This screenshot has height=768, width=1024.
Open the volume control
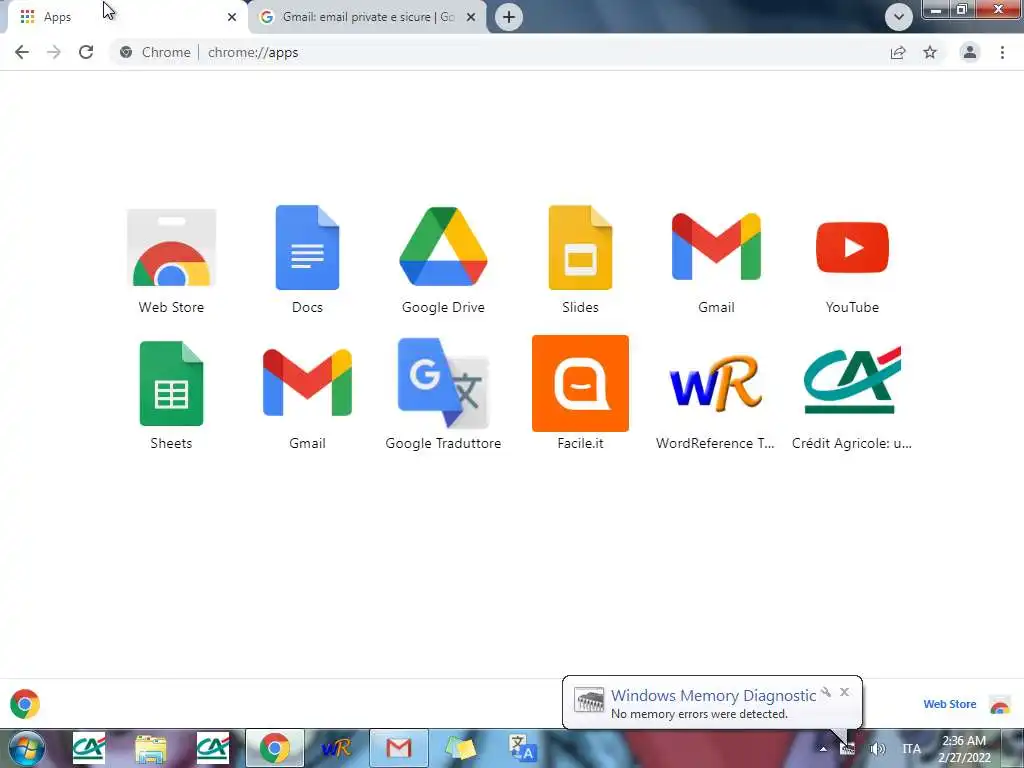(878, 749)
